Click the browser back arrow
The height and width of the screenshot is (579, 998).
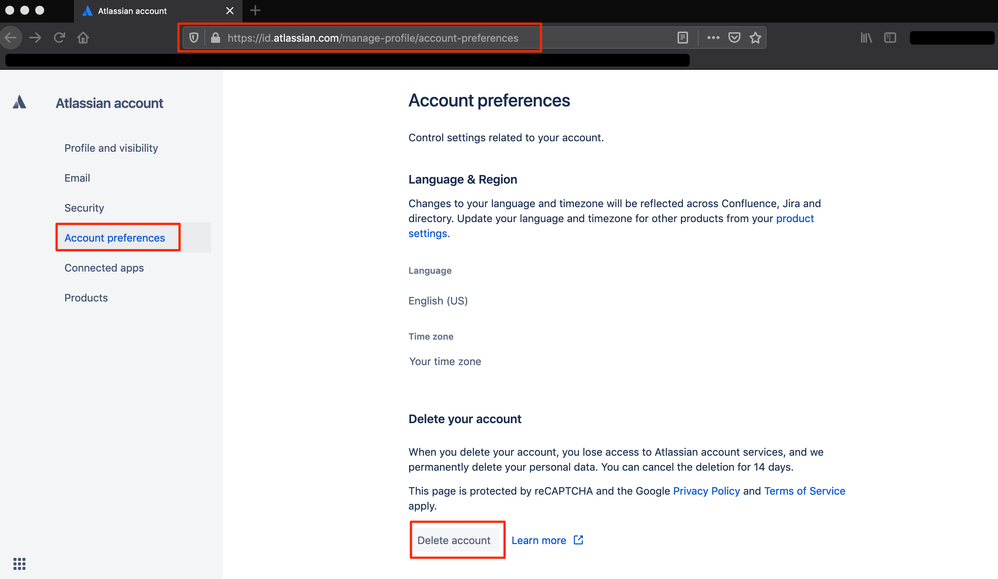coord(11,38)
